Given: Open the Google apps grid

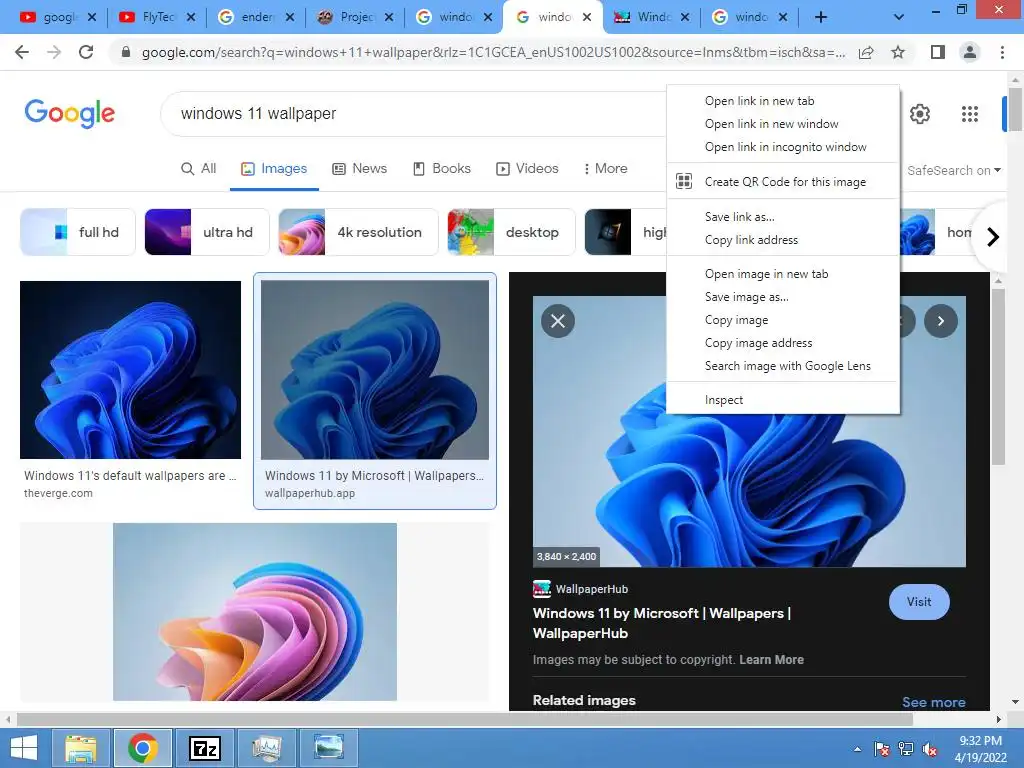Looking at the screenshot, I should coord(970,114).
